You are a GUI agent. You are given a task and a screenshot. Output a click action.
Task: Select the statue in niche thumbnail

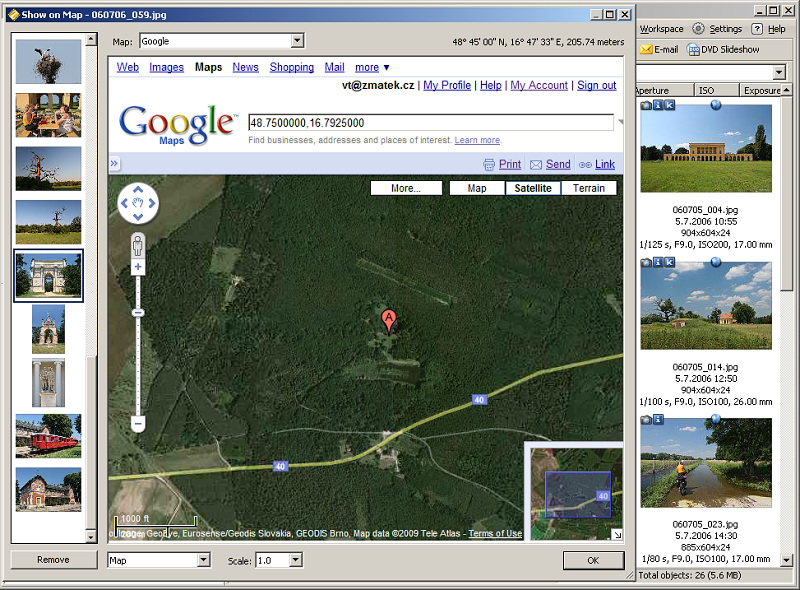(x=48, y=383)
